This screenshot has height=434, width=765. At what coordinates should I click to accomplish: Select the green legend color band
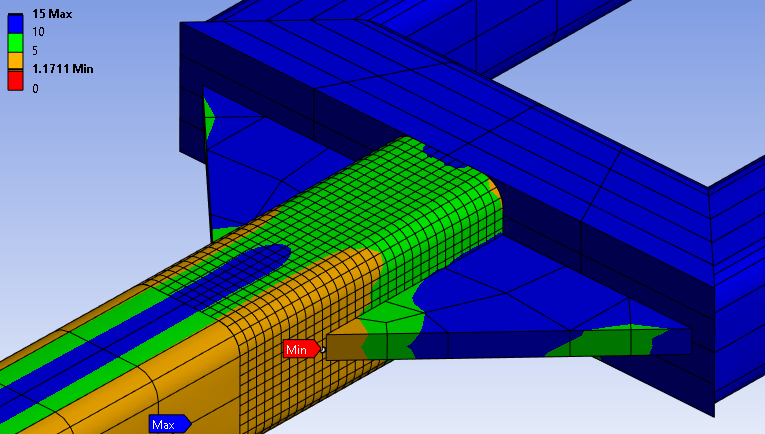pos(14,45)
